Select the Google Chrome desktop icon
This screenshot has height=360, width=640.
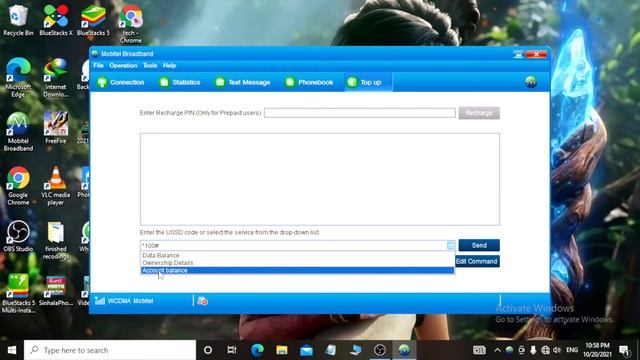[18, 186]
